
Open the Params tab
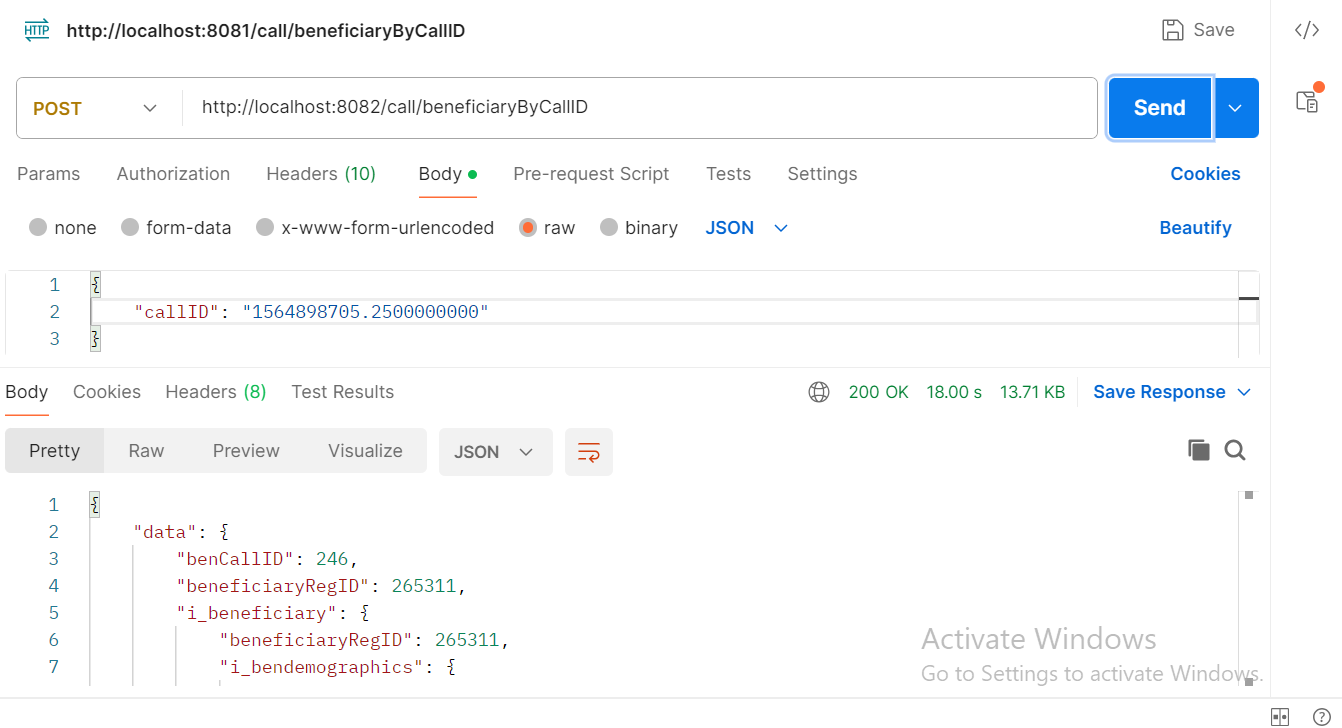click(x=48, y=174)
